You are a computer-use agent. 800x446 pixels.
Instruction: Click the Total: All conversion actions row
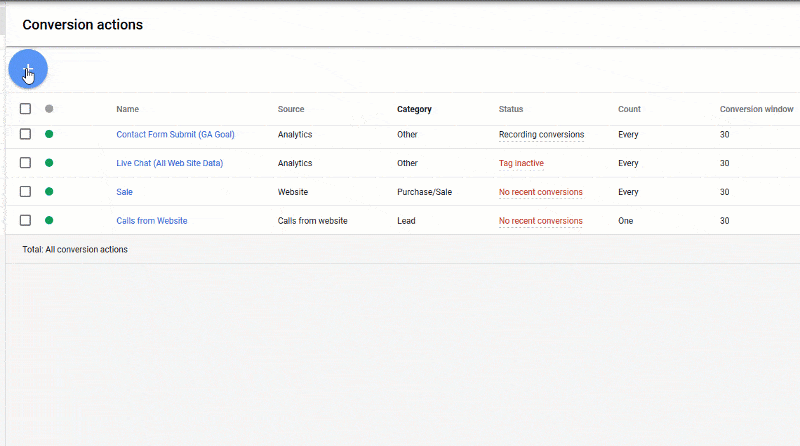click(403, 250)
